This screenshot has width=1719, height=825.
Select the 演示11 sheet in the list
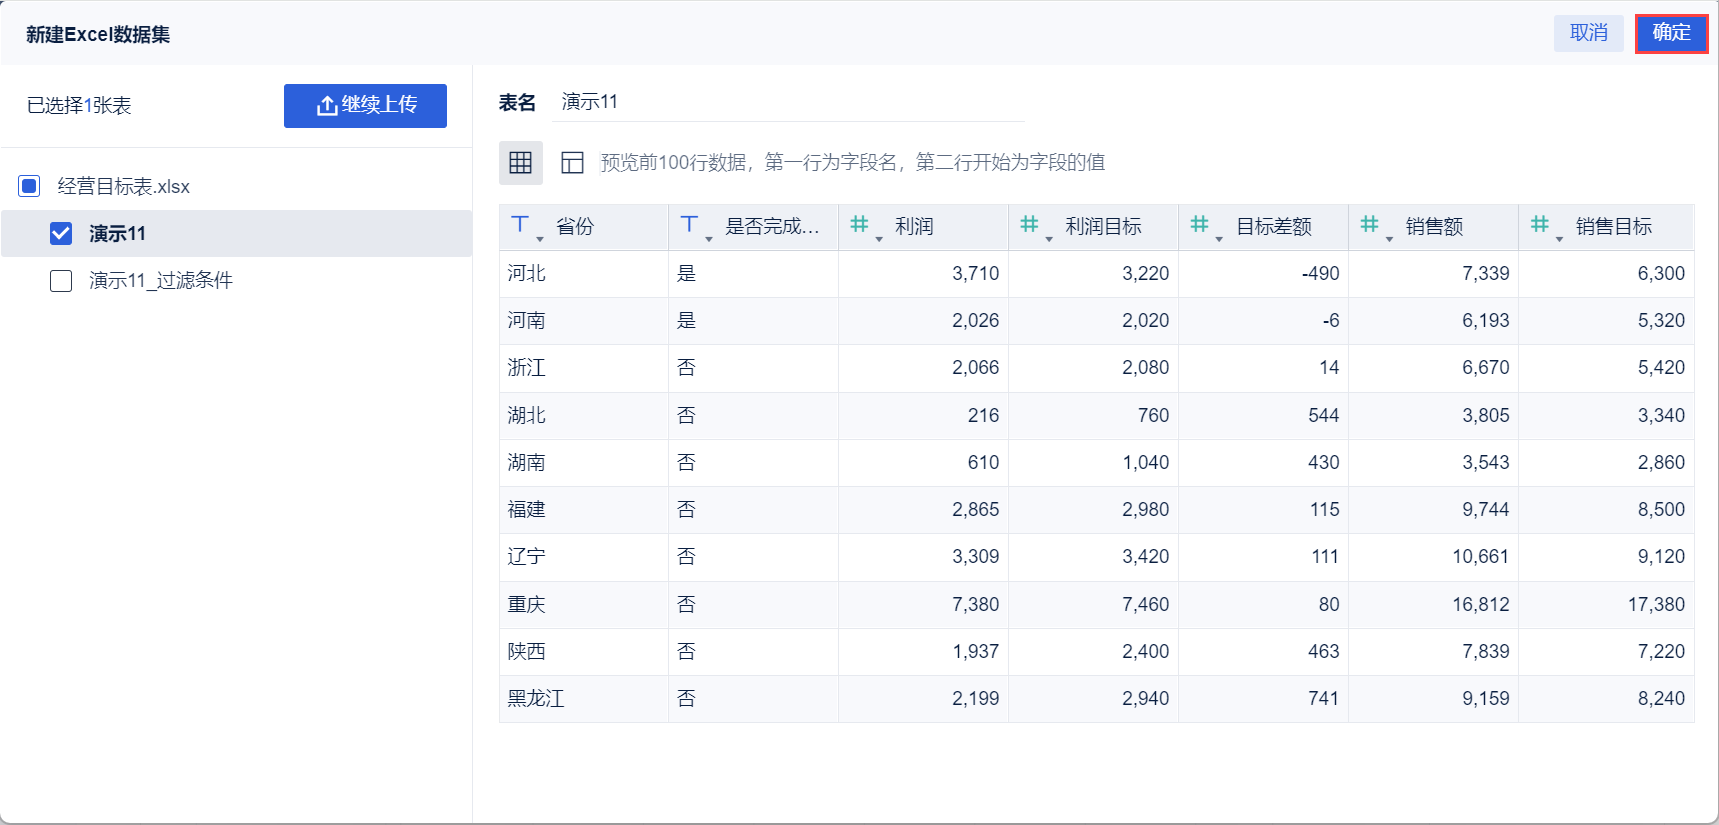118,233
